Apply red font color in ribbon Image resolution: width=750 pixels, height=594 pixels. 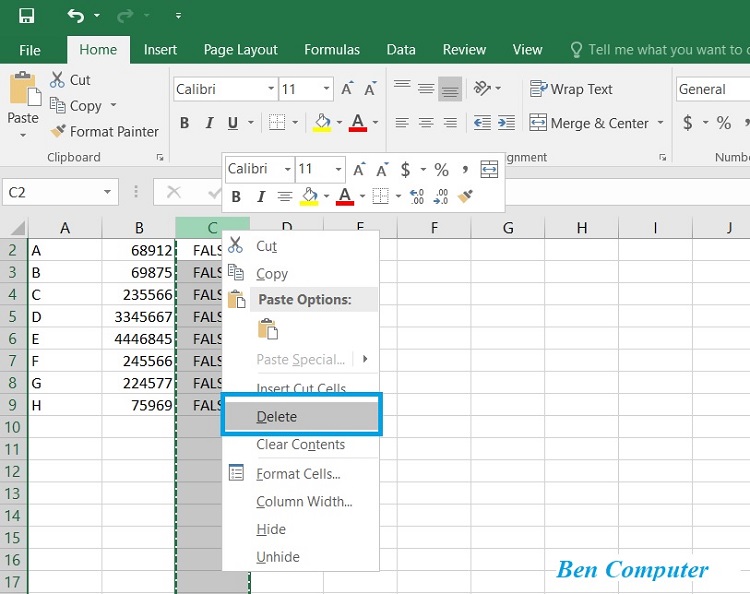tap(358, 123)
